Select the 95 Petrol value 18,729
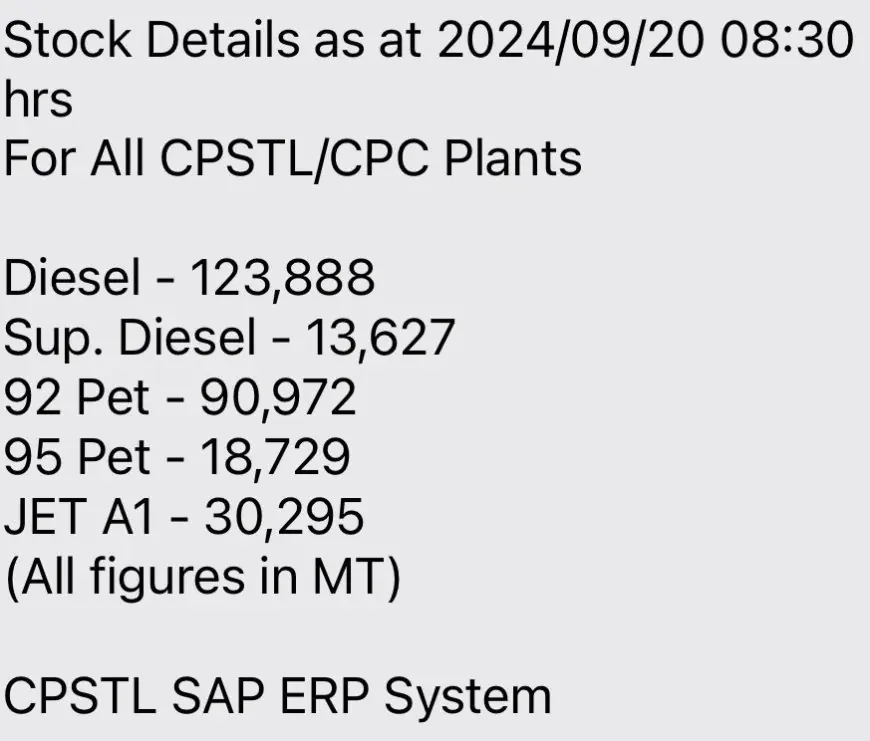This screenshot has height=741, width=870. click(276, 456)
